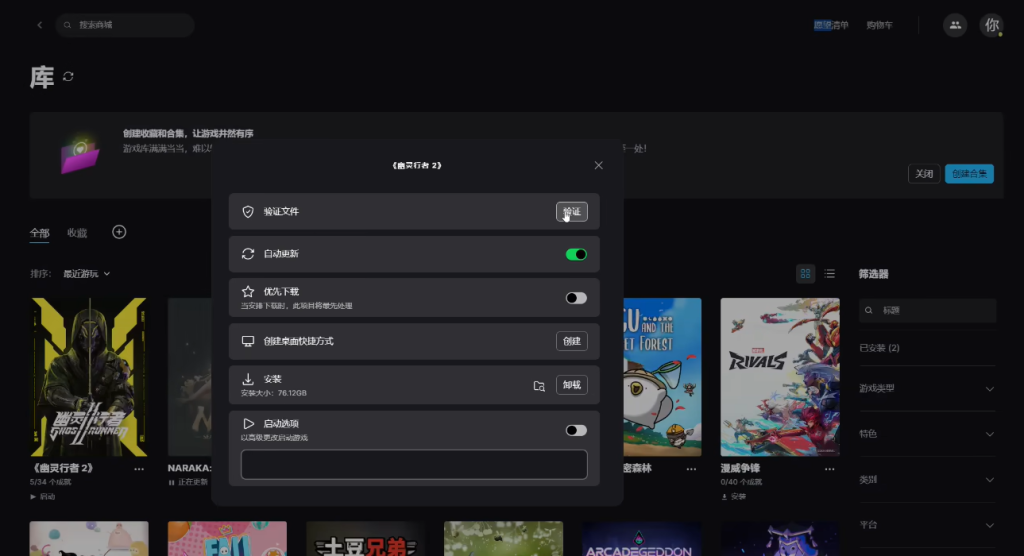Image resolution: width=1024 pixels, height=556 pixels.
Task: Open the 最近游玩 sort dropdown
Action: pyautogui.click(x=86, y=273)
